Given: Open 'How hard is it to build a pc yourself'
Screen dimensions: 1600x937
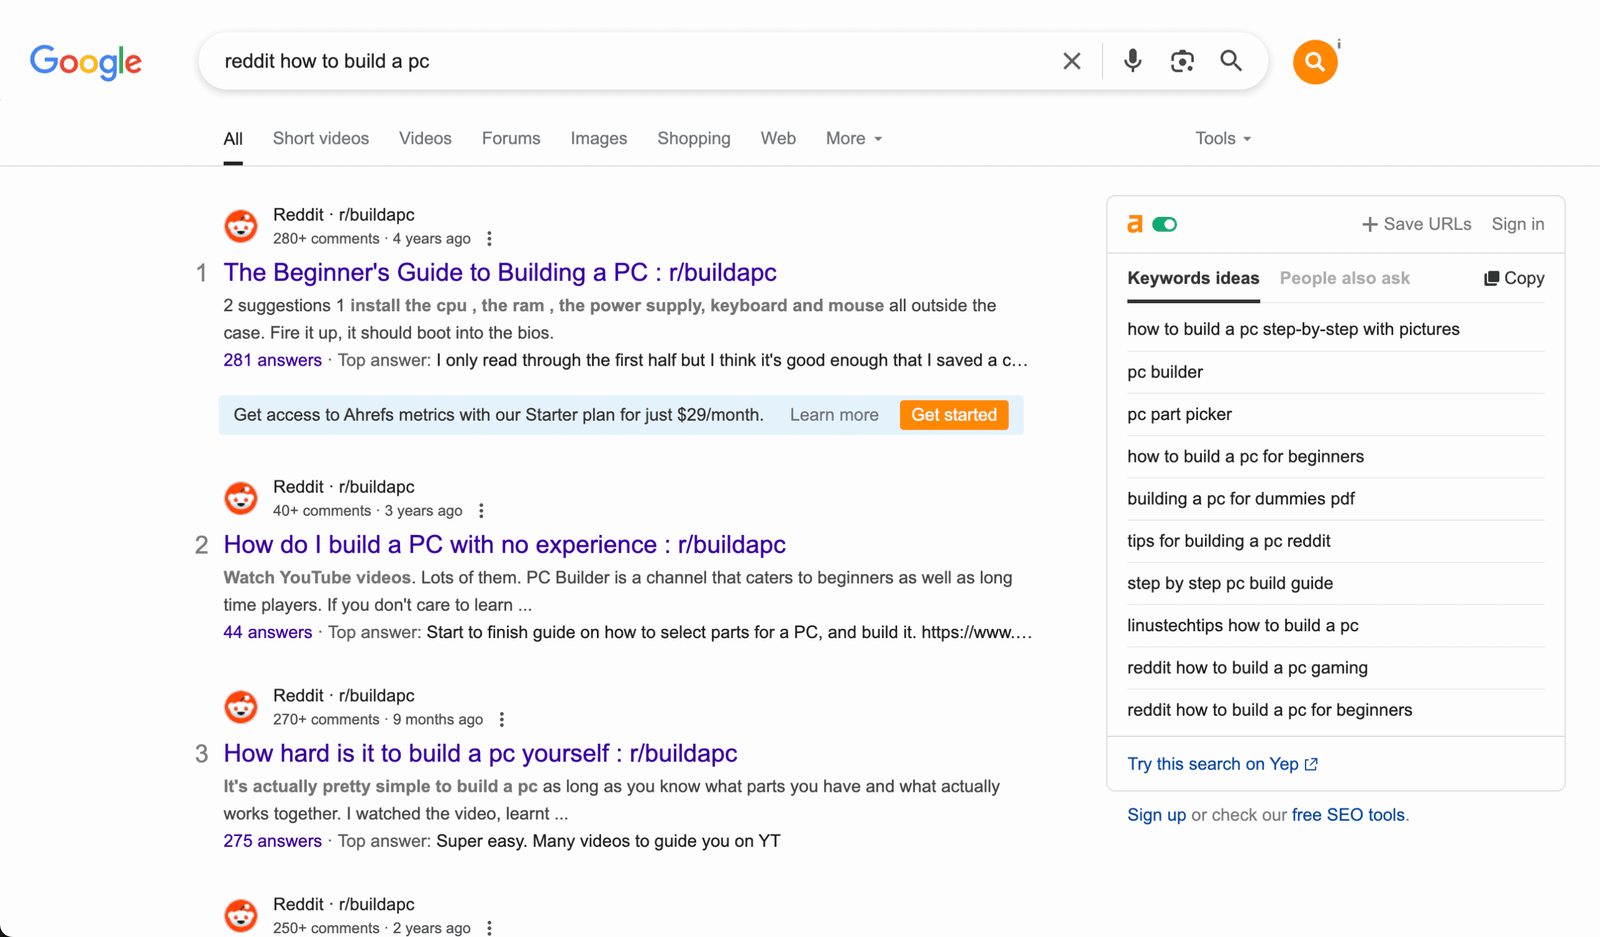Looking at the screenshot, I should tap(480, 754).
